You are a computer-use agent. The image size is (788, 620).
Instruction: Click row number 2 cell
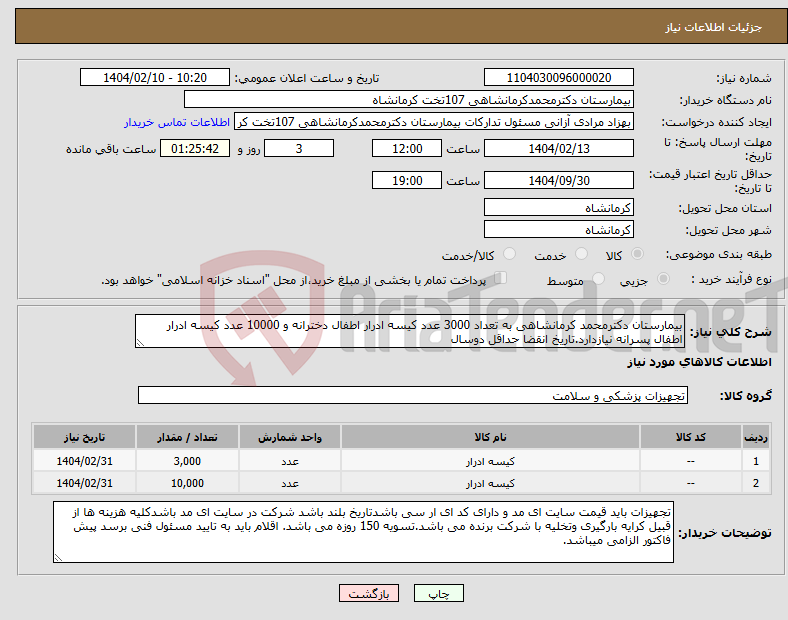coord(755,483)
